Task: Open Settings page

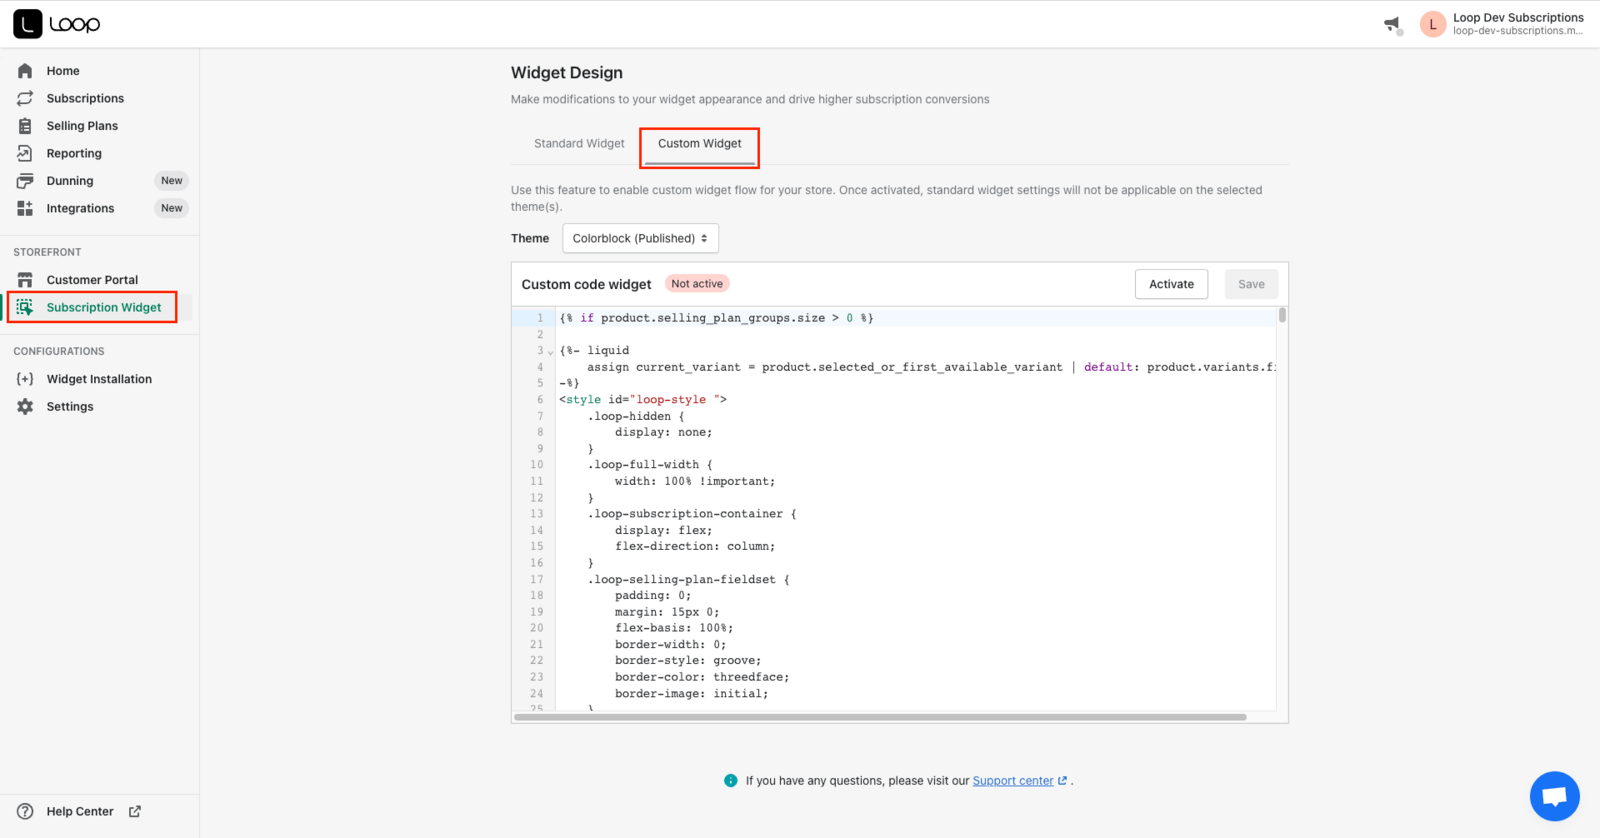Action: click(x=70, y=406)
